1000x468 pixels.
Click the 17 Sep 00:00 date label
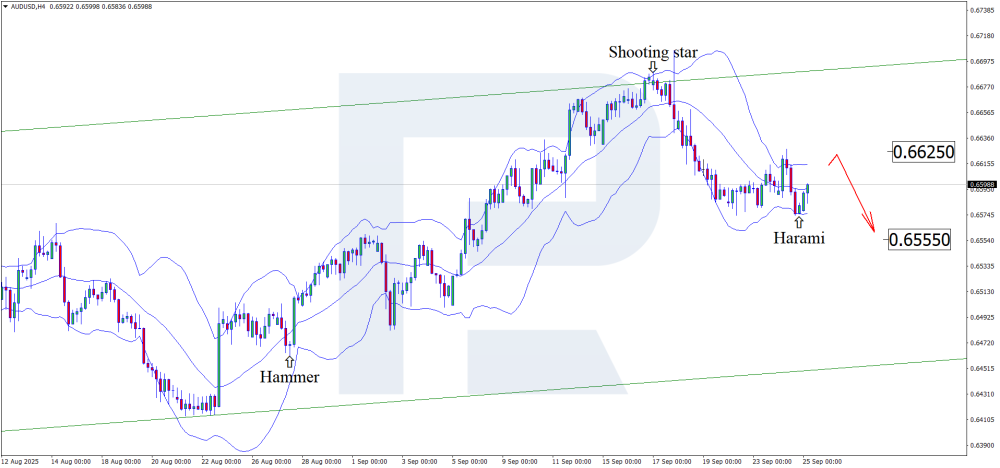671,462
